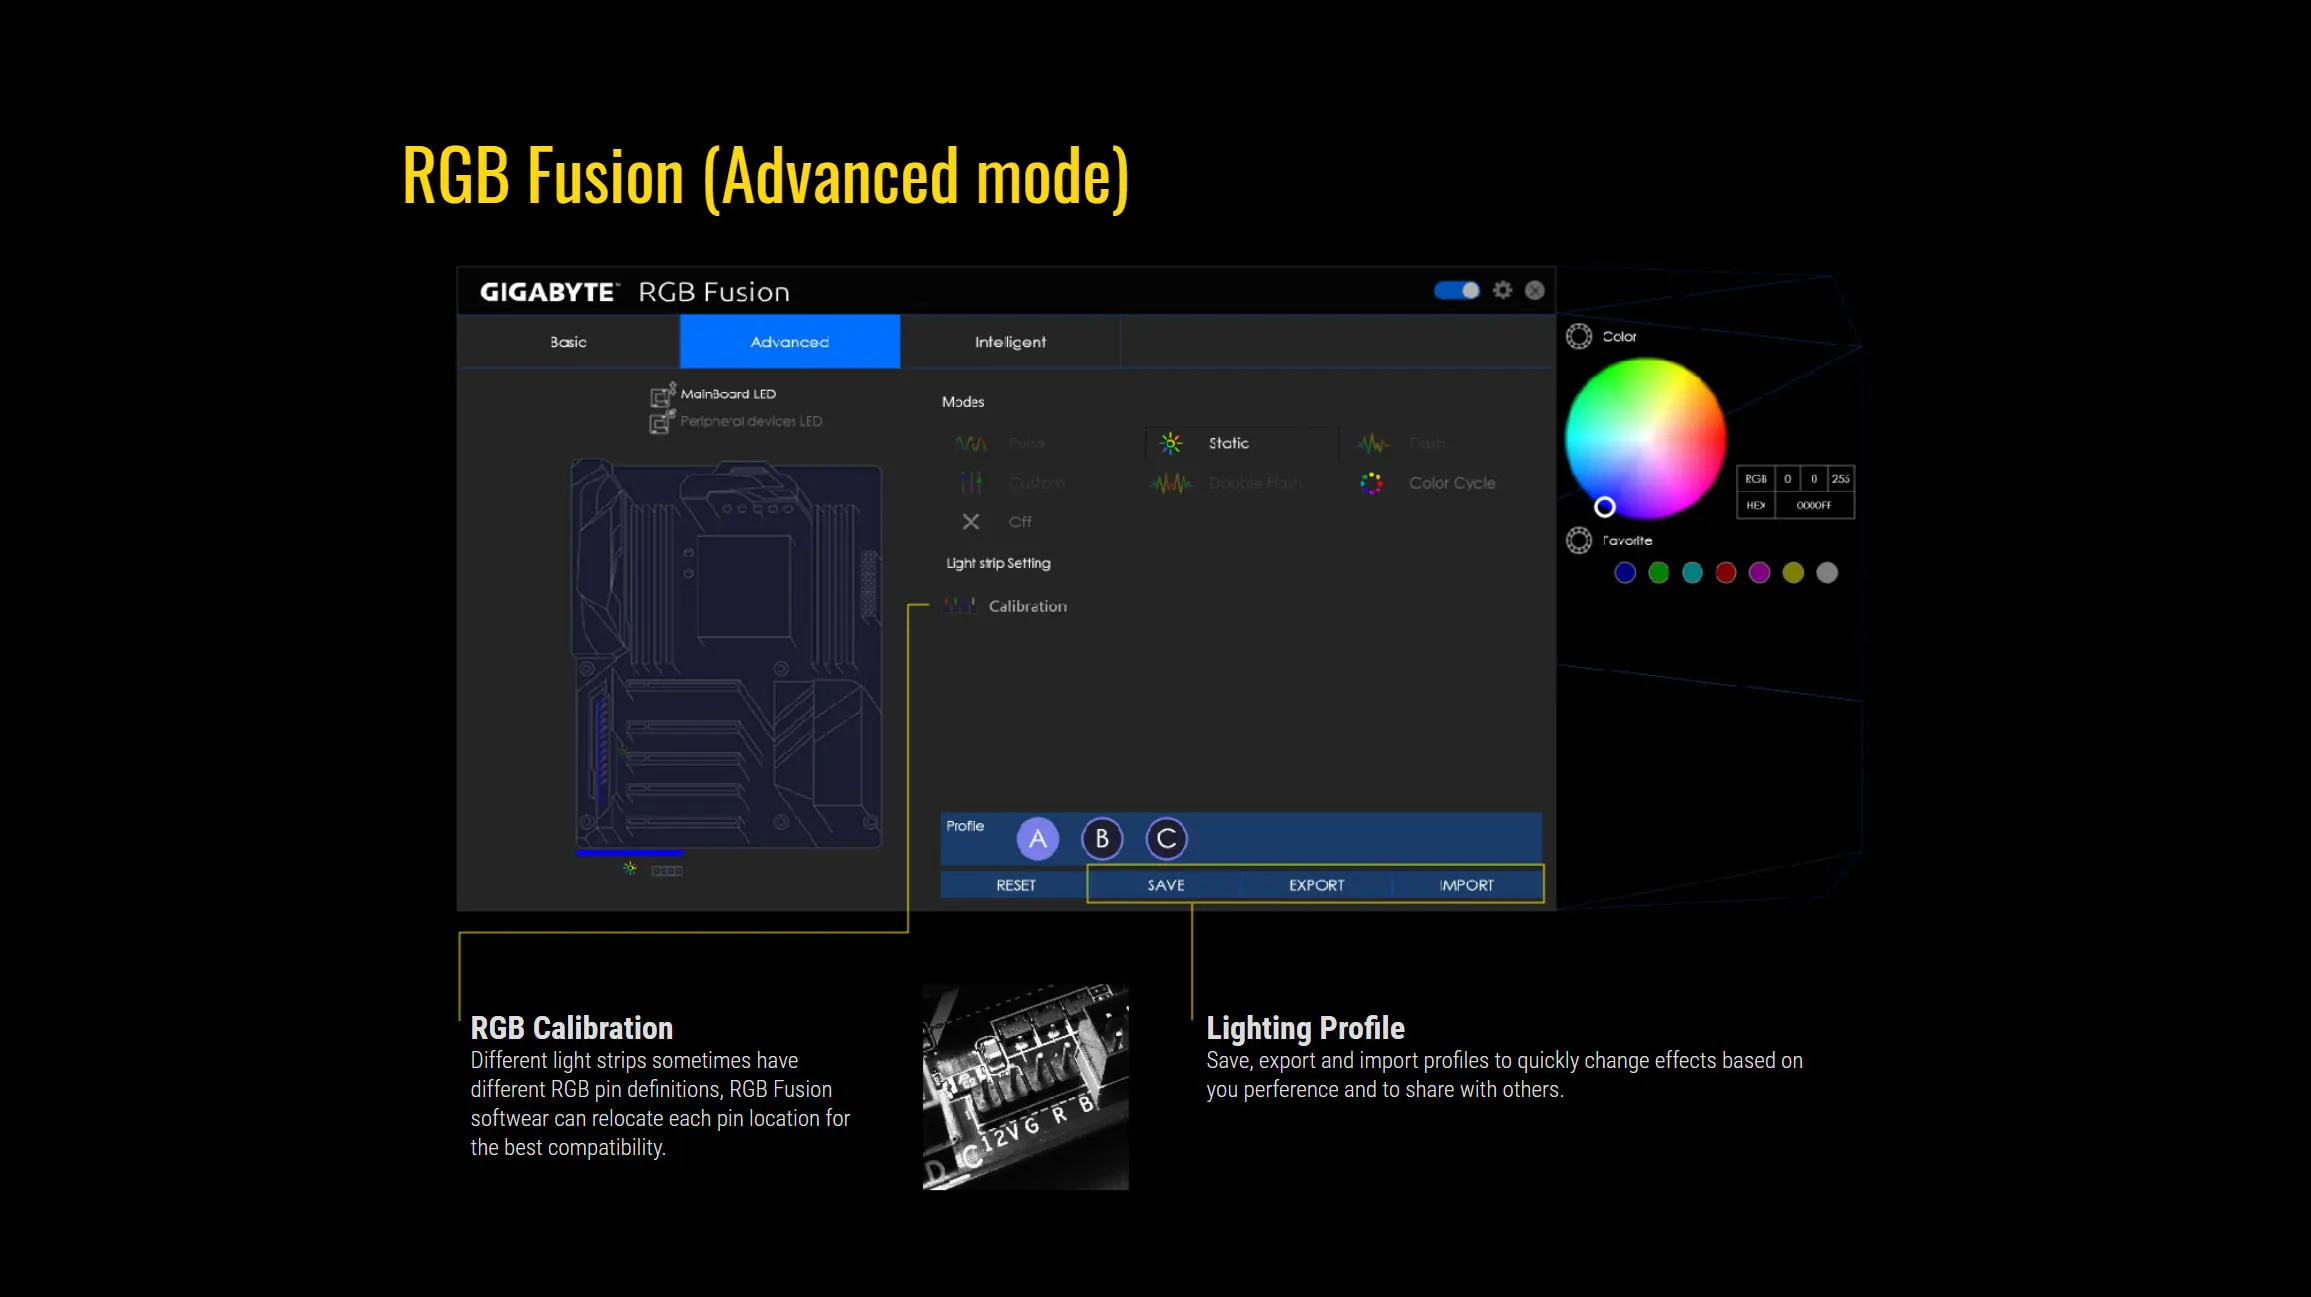The image size is (2311, 1297).
Task: Turn lighting Off with X icon
Action: [x=970, y=522]
